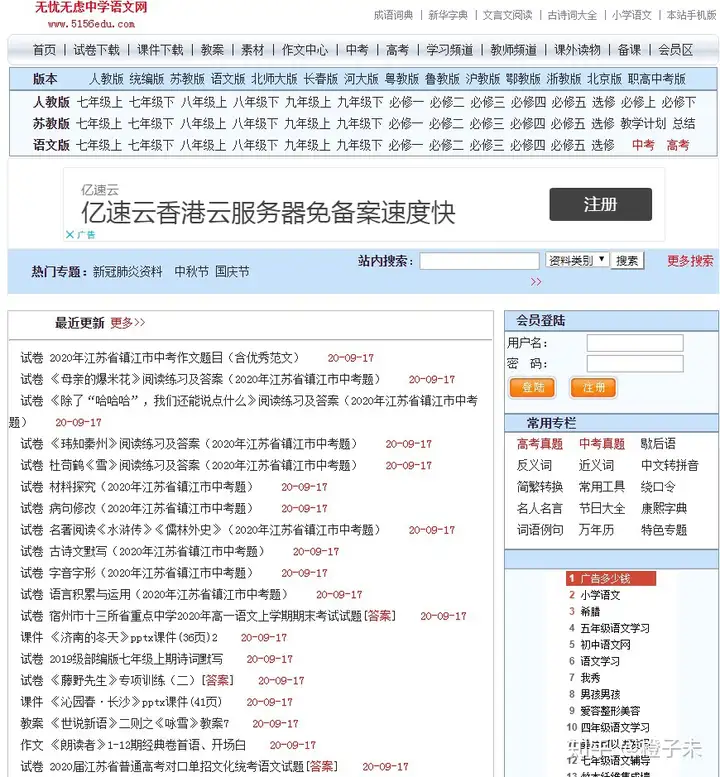Open 简繁转换 in 常用专栏
This screenshot has width=720, height=777.
pos(540,487)
